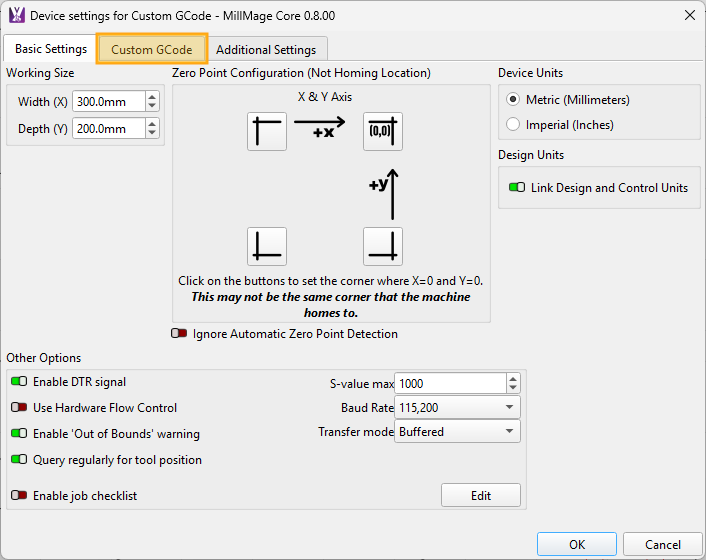706x560 pixels.
Task: Toggle Query regularly for tool position
Action: pos(19,460)
